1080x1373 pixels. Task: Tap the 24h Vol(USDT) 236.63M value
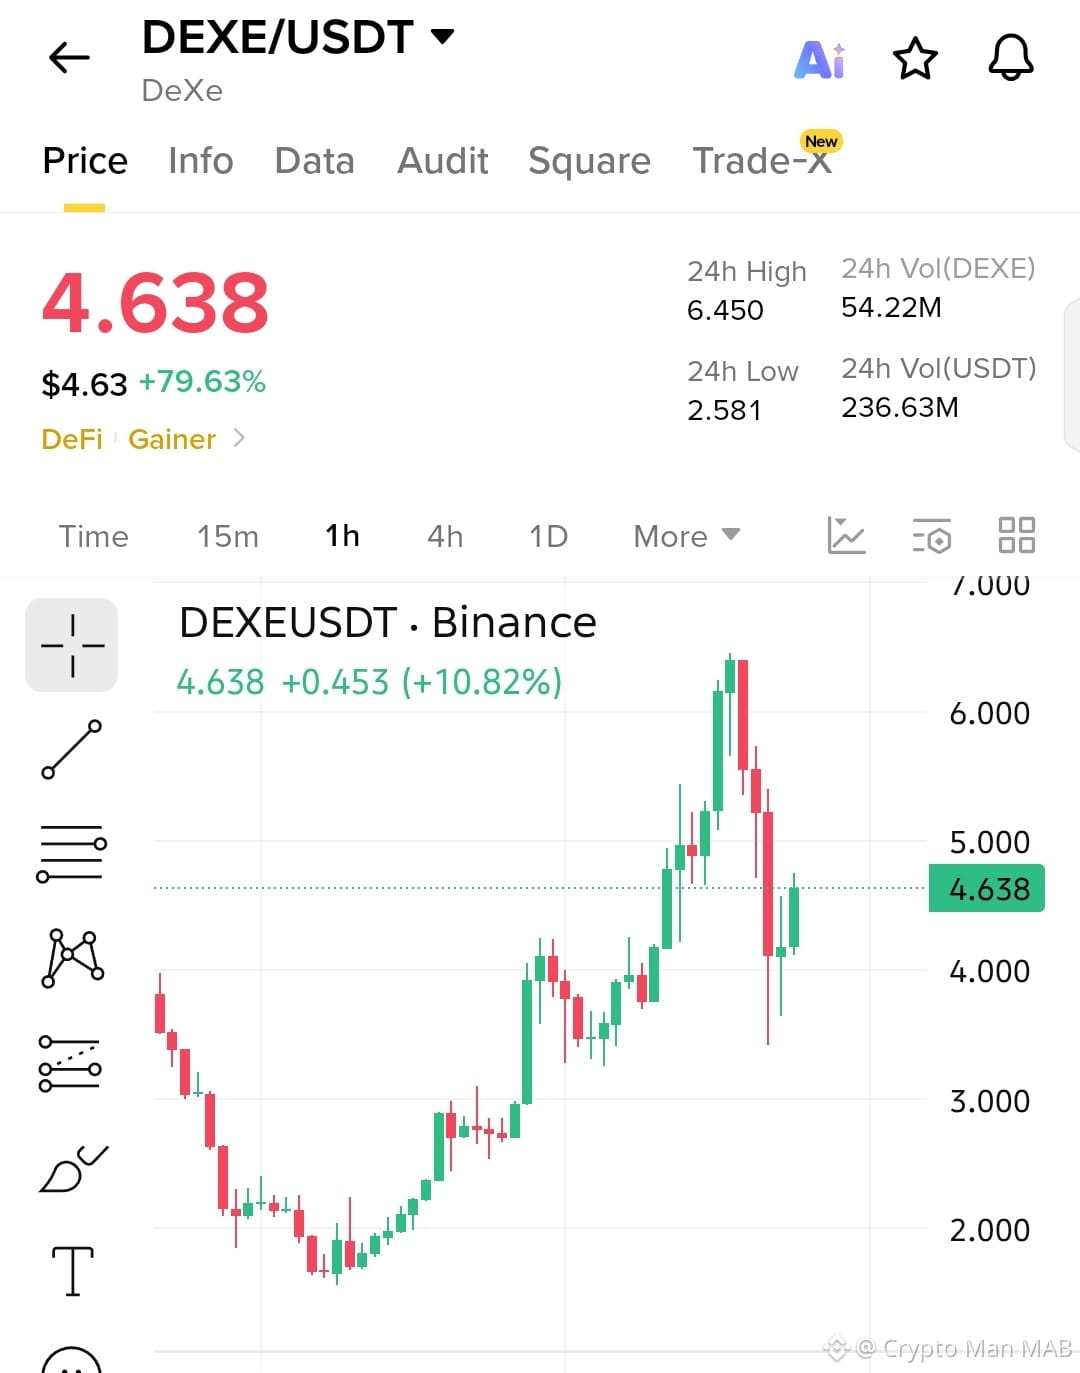point(899,407)
